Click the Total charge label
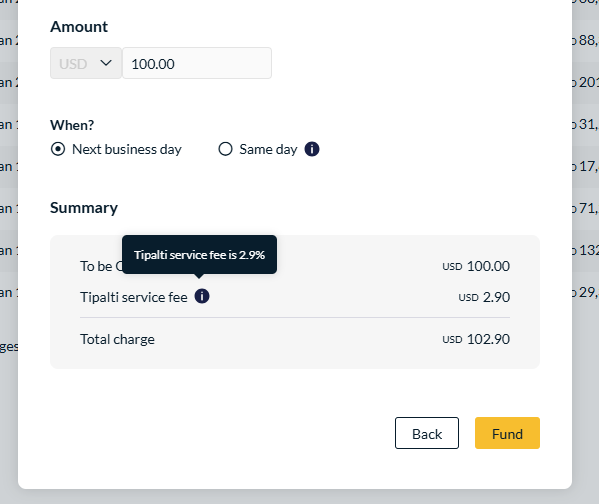 [x=117, y=339]
